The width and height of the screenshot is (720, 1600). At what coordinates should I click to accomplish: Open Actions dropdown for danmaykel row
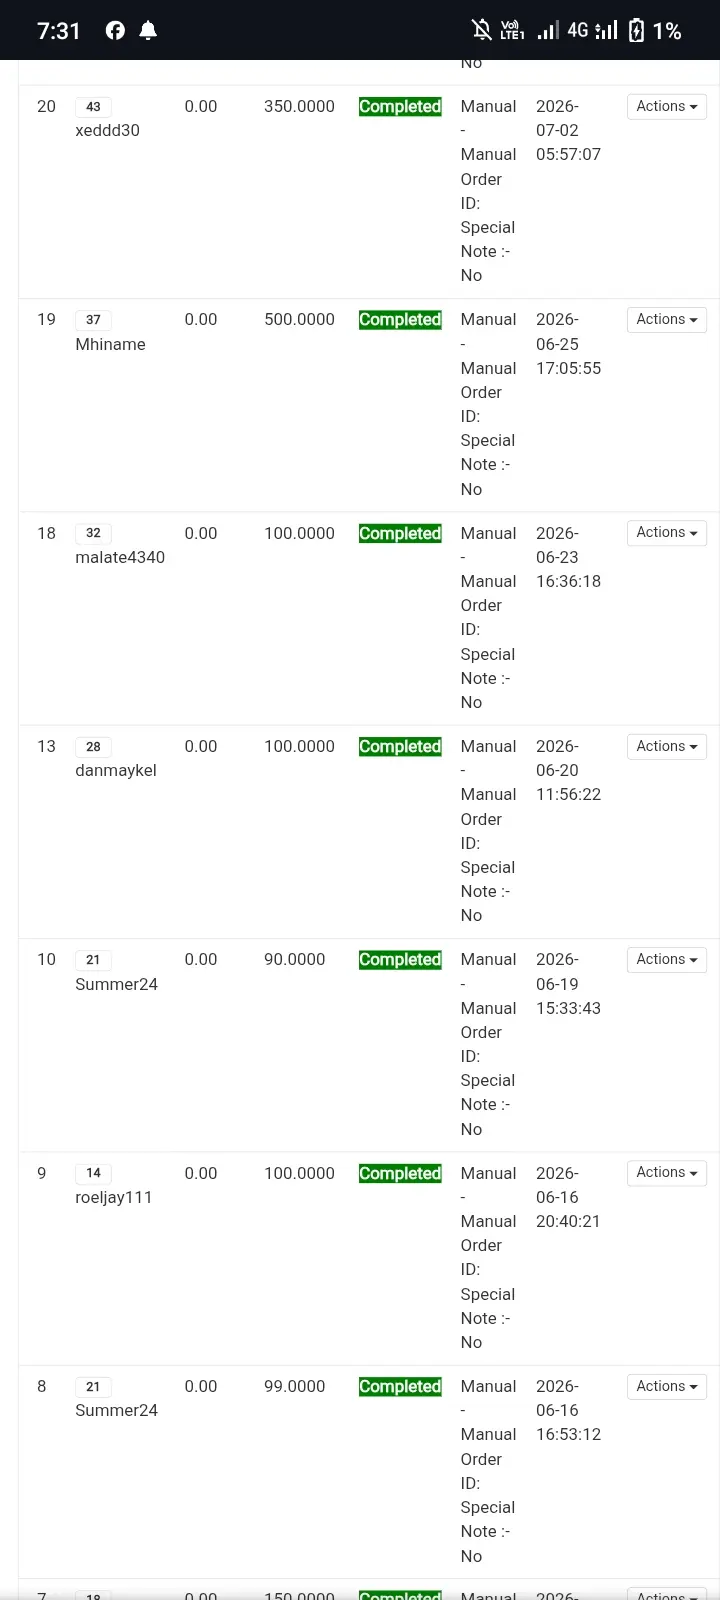point(667,747)
